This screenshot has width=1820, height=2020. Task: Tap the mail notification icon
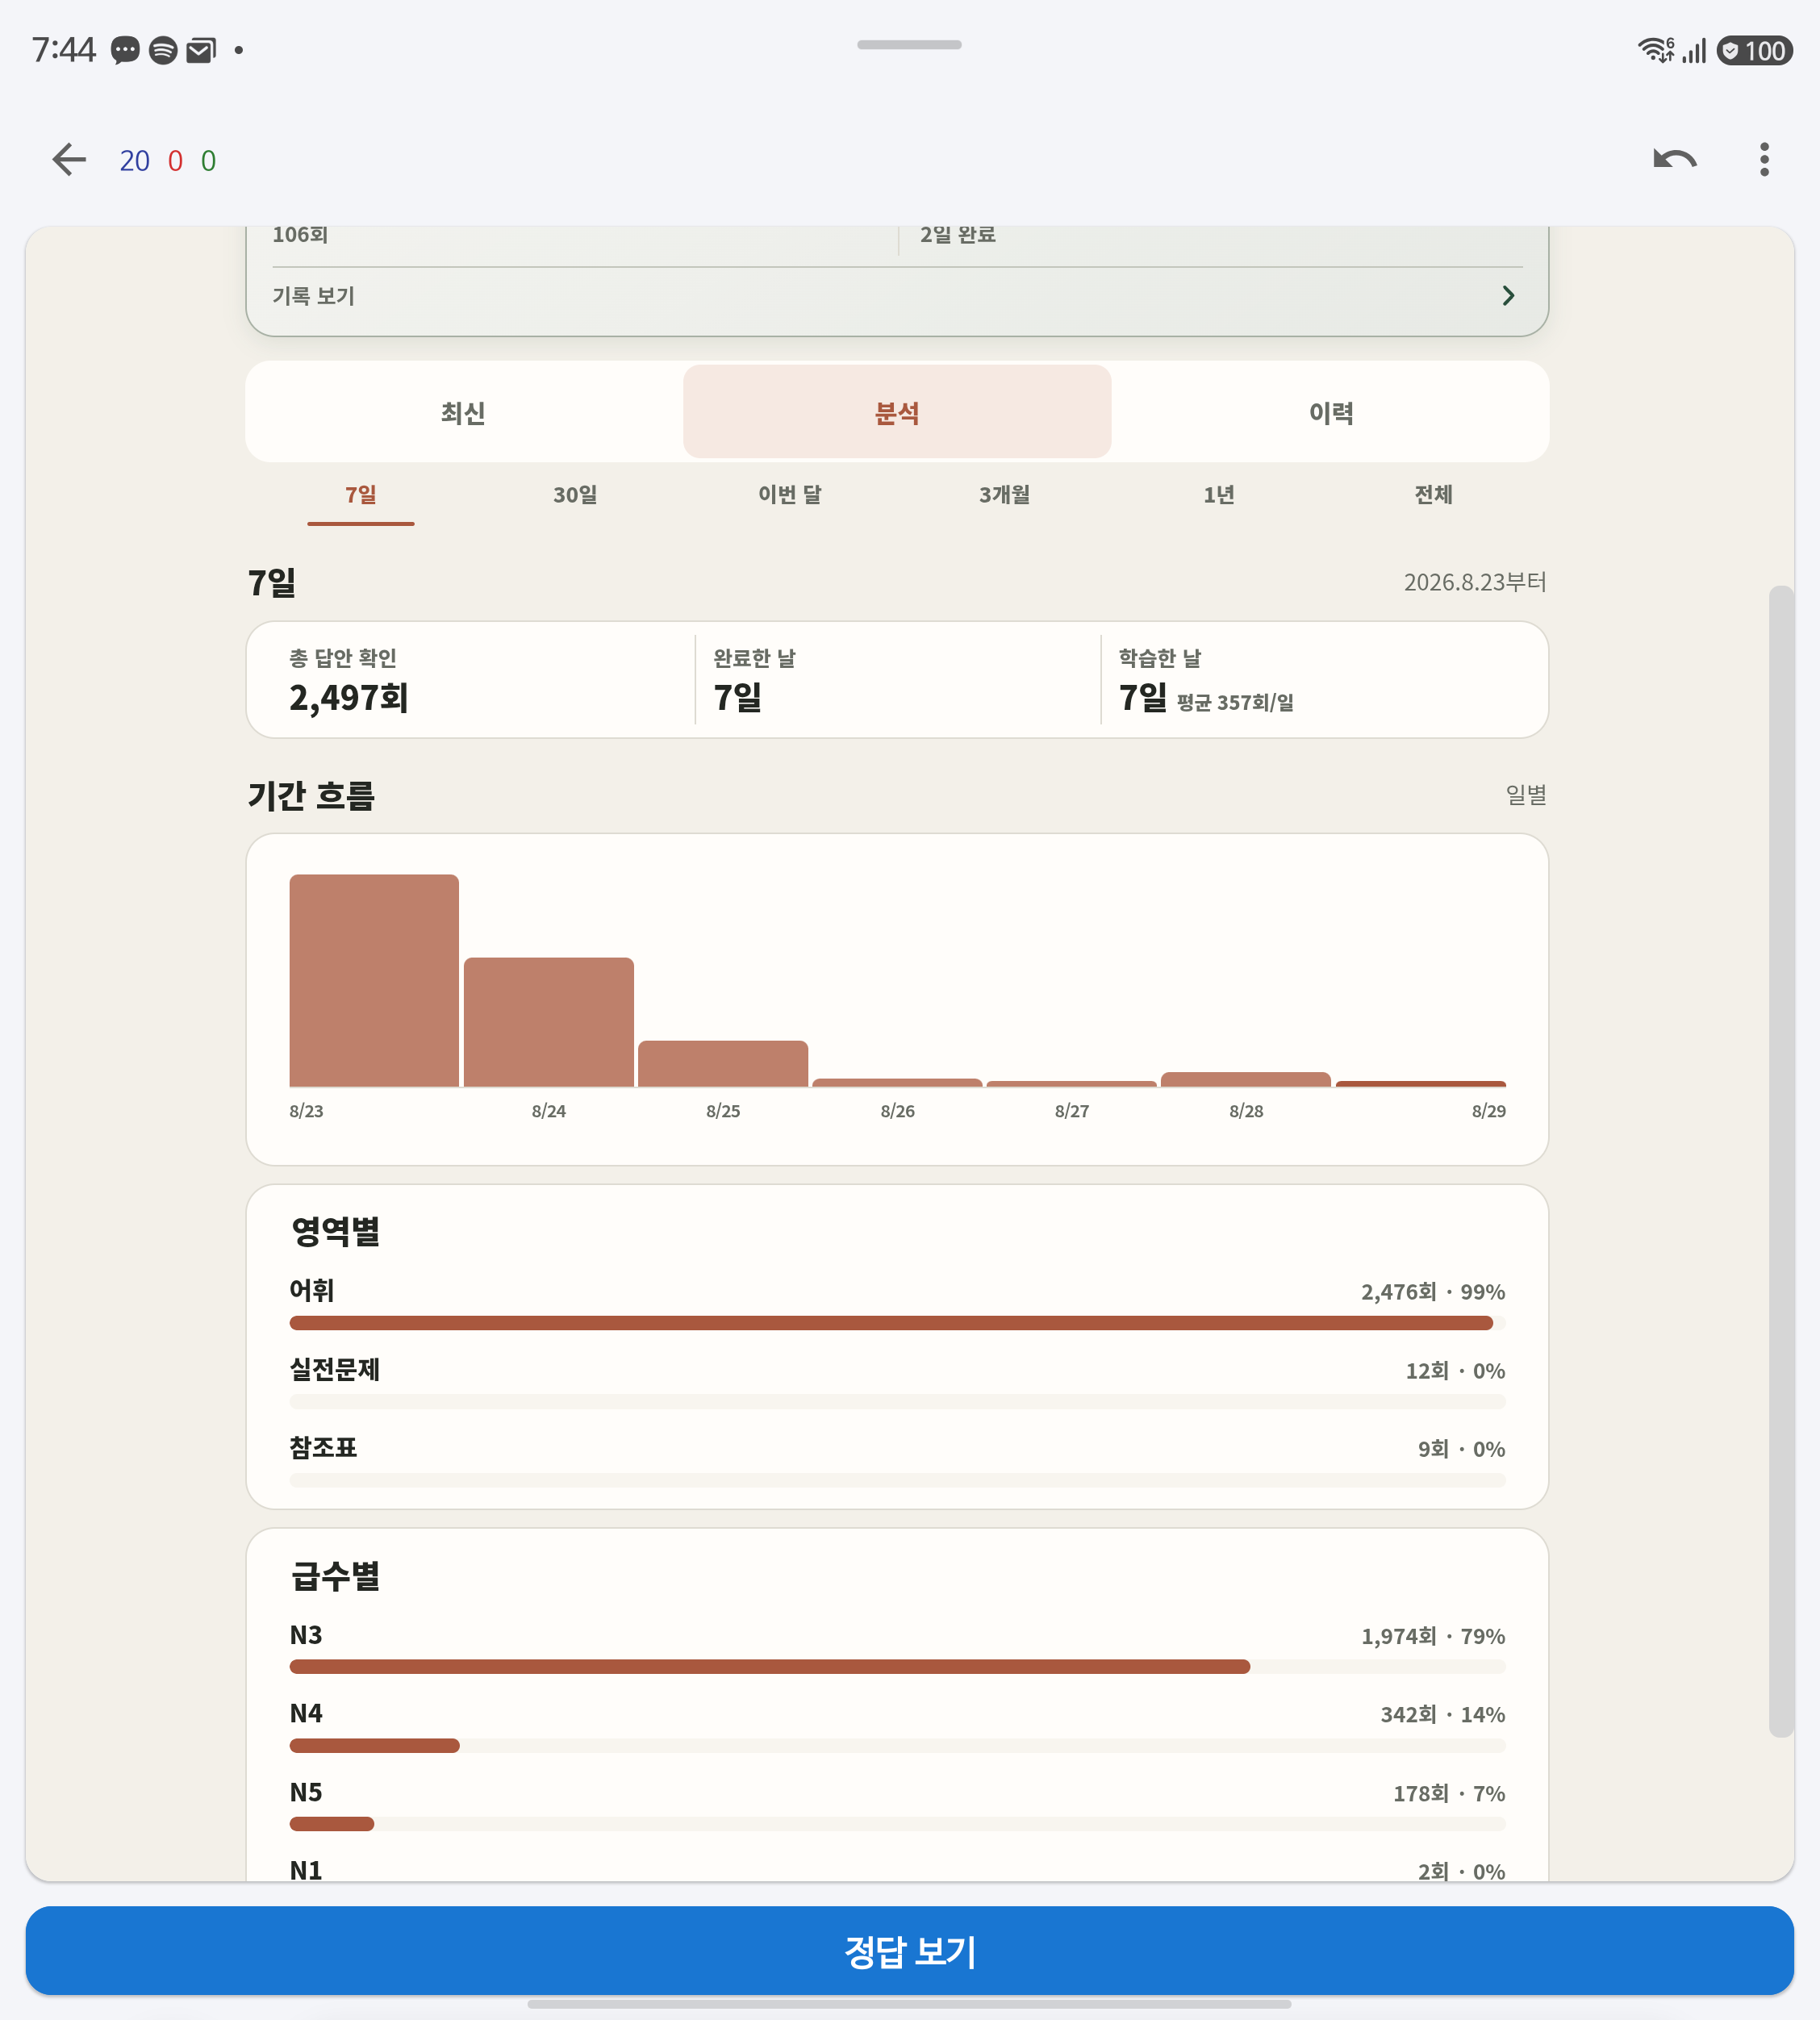201,50
